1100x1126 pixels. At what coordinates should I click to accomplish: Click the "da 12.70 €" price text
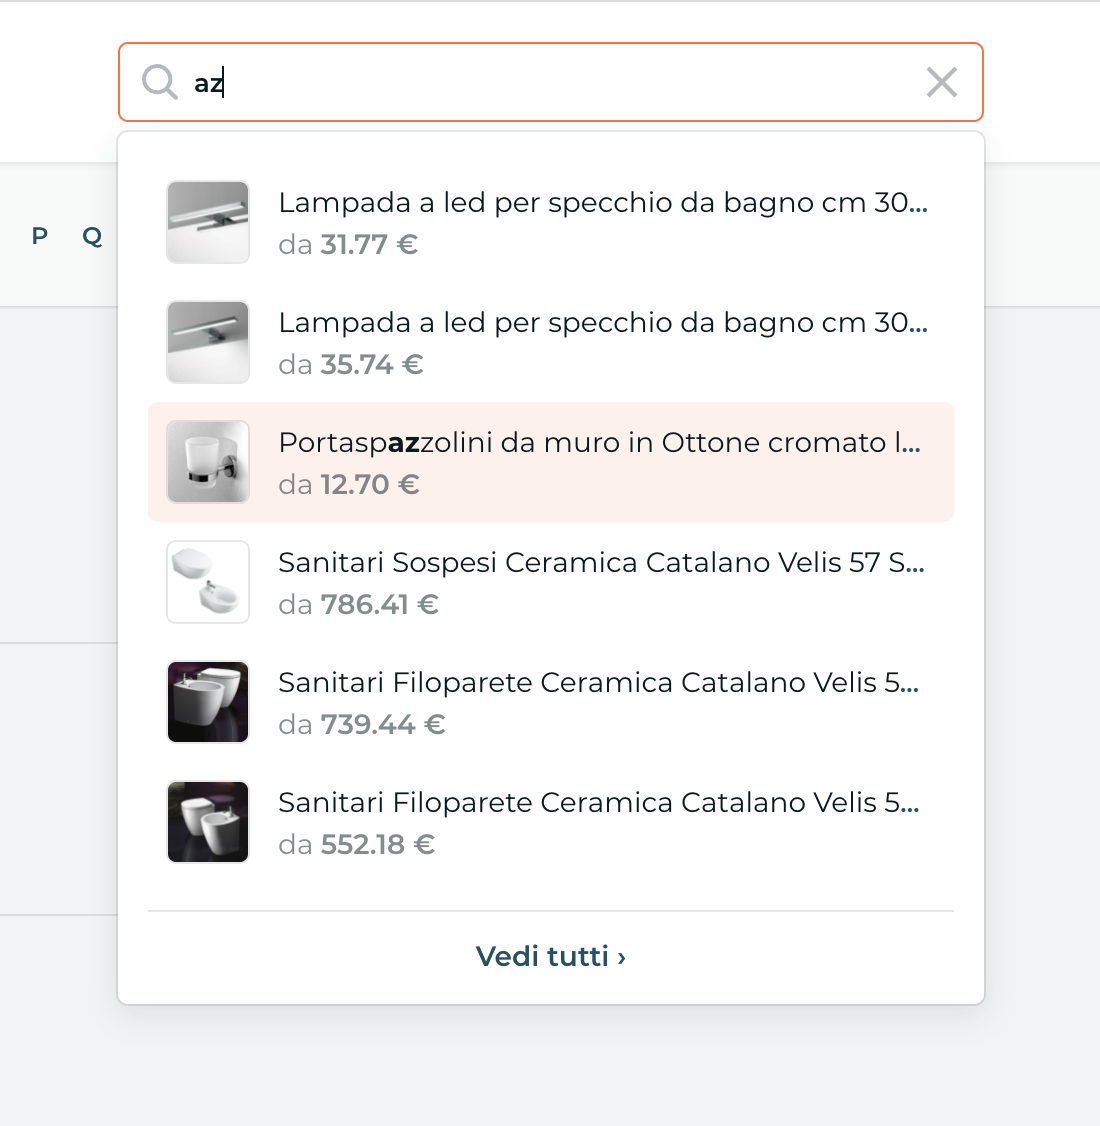click(x=348, y=485)
